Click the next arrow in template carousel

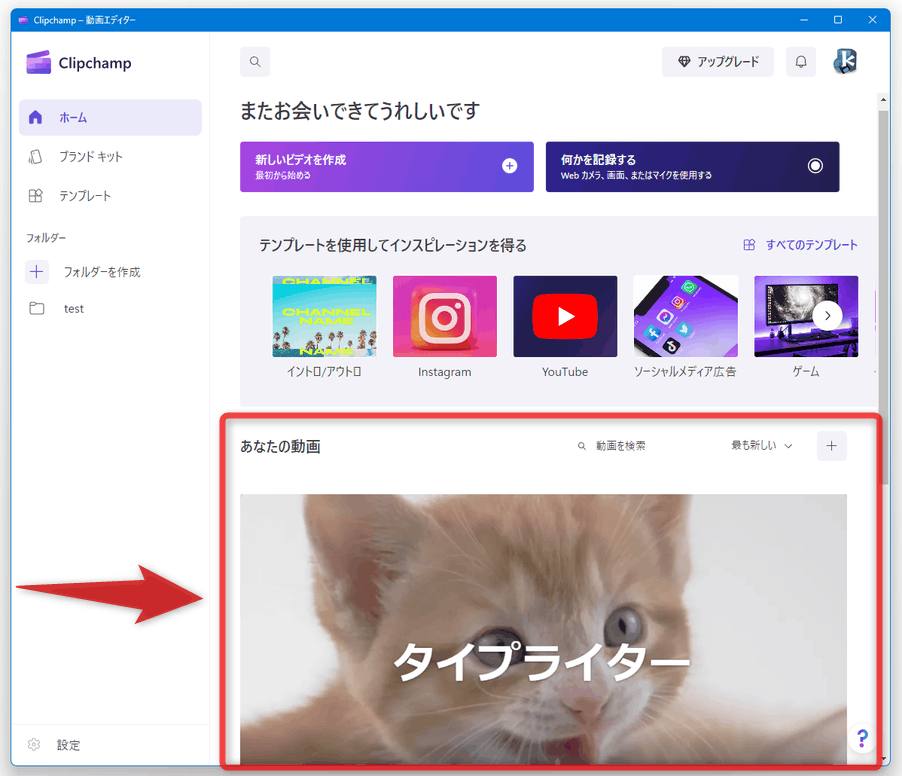(827, 316)
